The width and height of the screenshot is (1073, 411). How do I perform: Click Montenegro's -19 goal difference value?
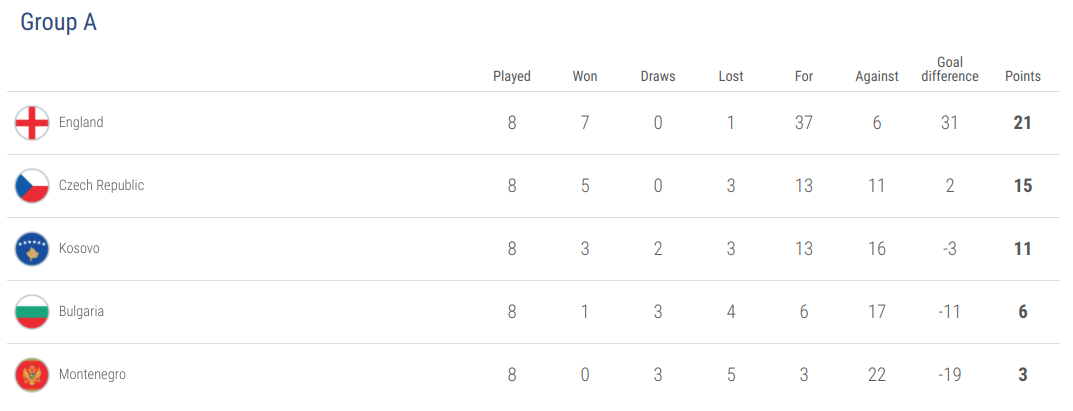(x=950, y=375)
